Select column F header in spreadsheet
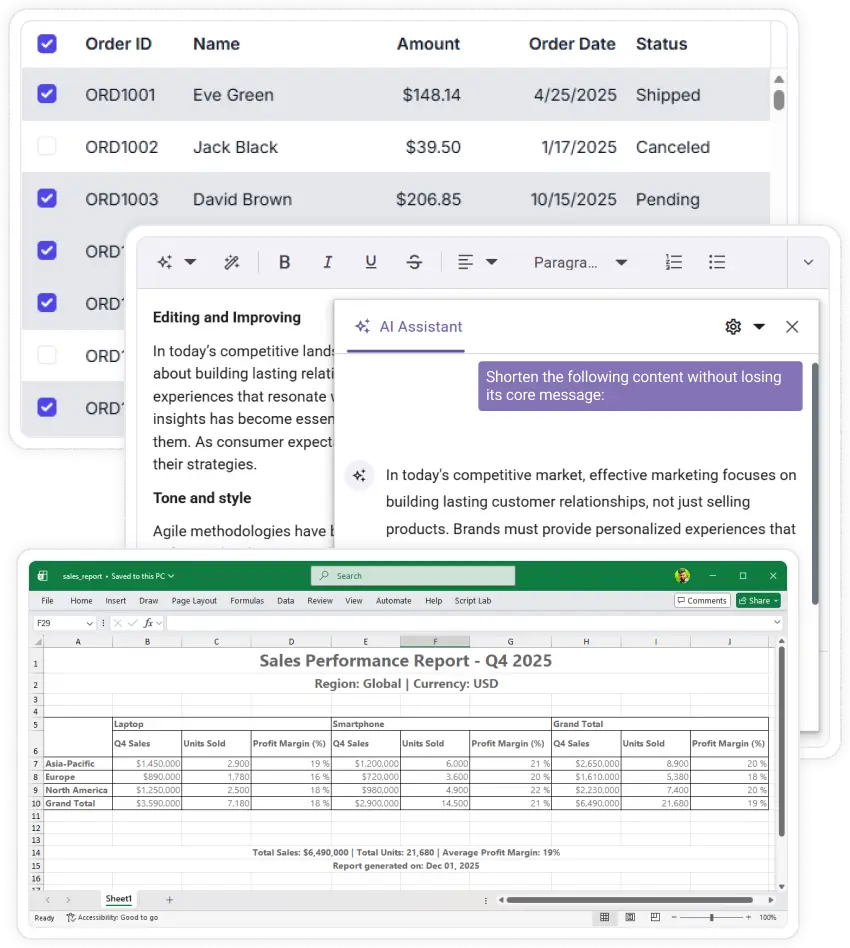The height and width of the screenshot is (948, 850). point(435,641)
